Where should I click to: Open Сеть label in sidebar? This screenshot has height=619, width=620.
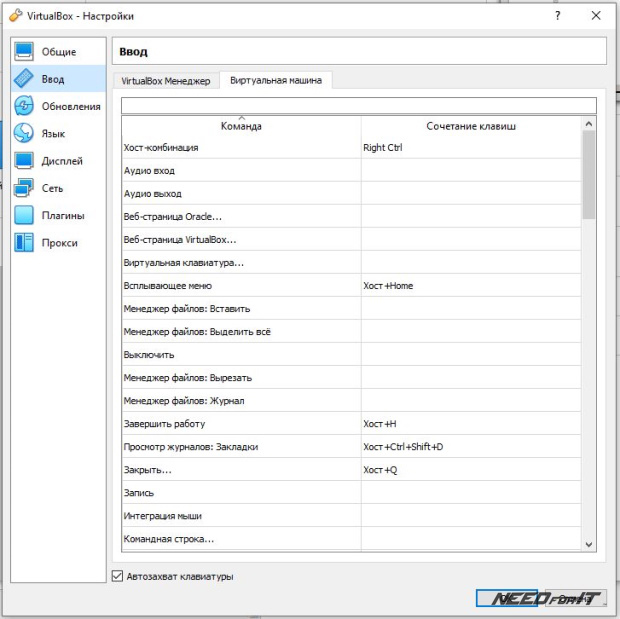point(52,188)
